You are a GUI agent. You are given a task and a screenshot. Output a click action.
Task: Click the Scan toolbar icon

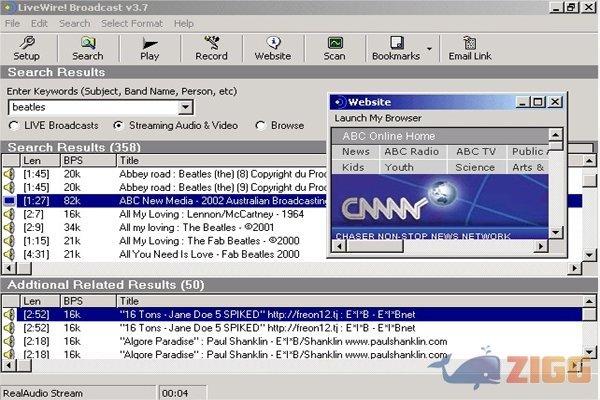334,48
